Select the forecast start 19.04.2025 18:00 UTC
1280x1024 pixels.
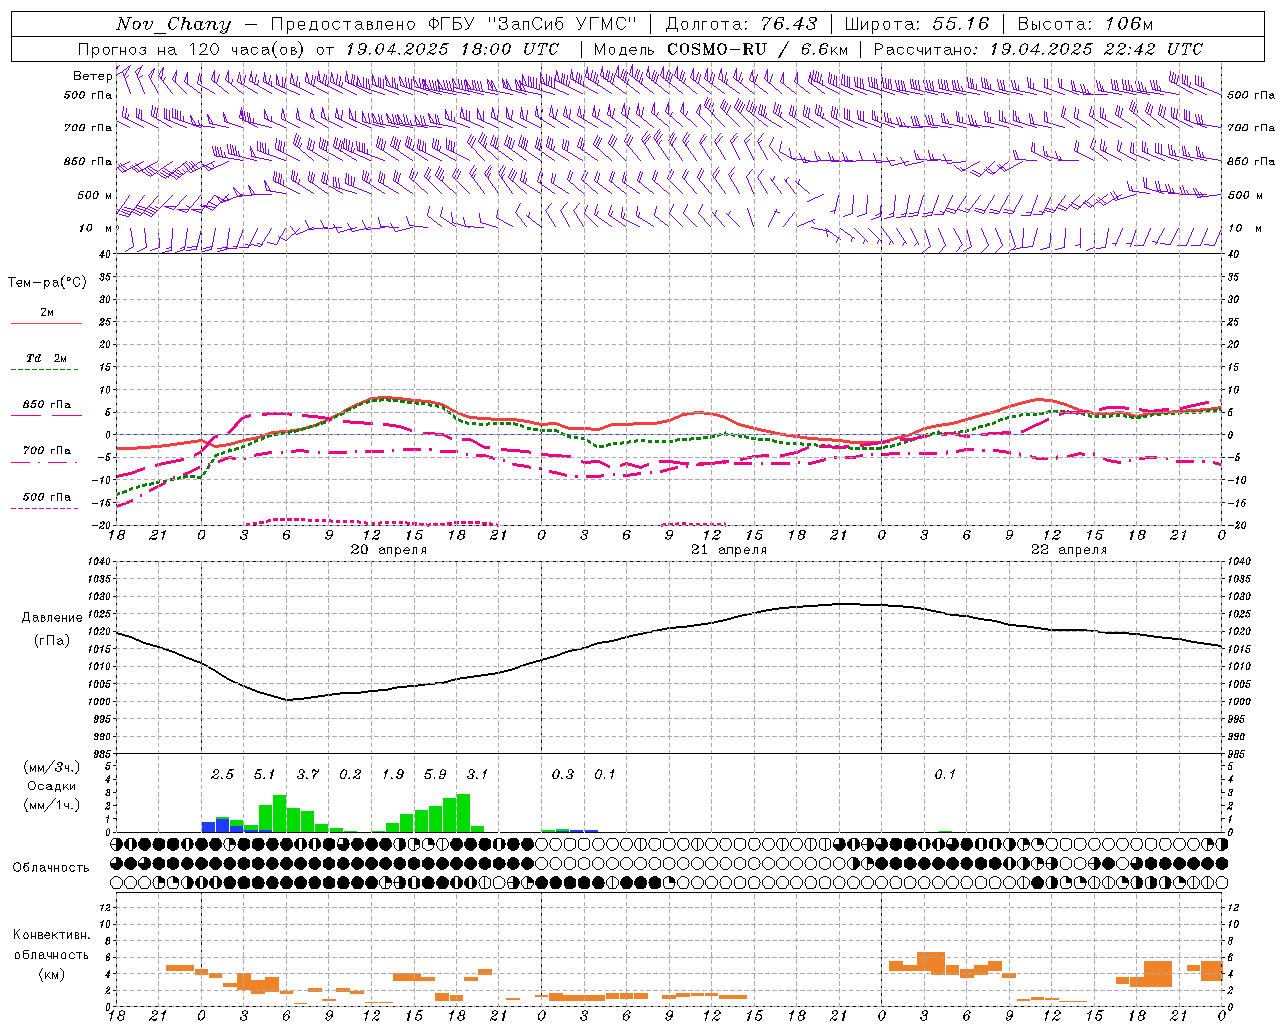(x=452, y=49)
